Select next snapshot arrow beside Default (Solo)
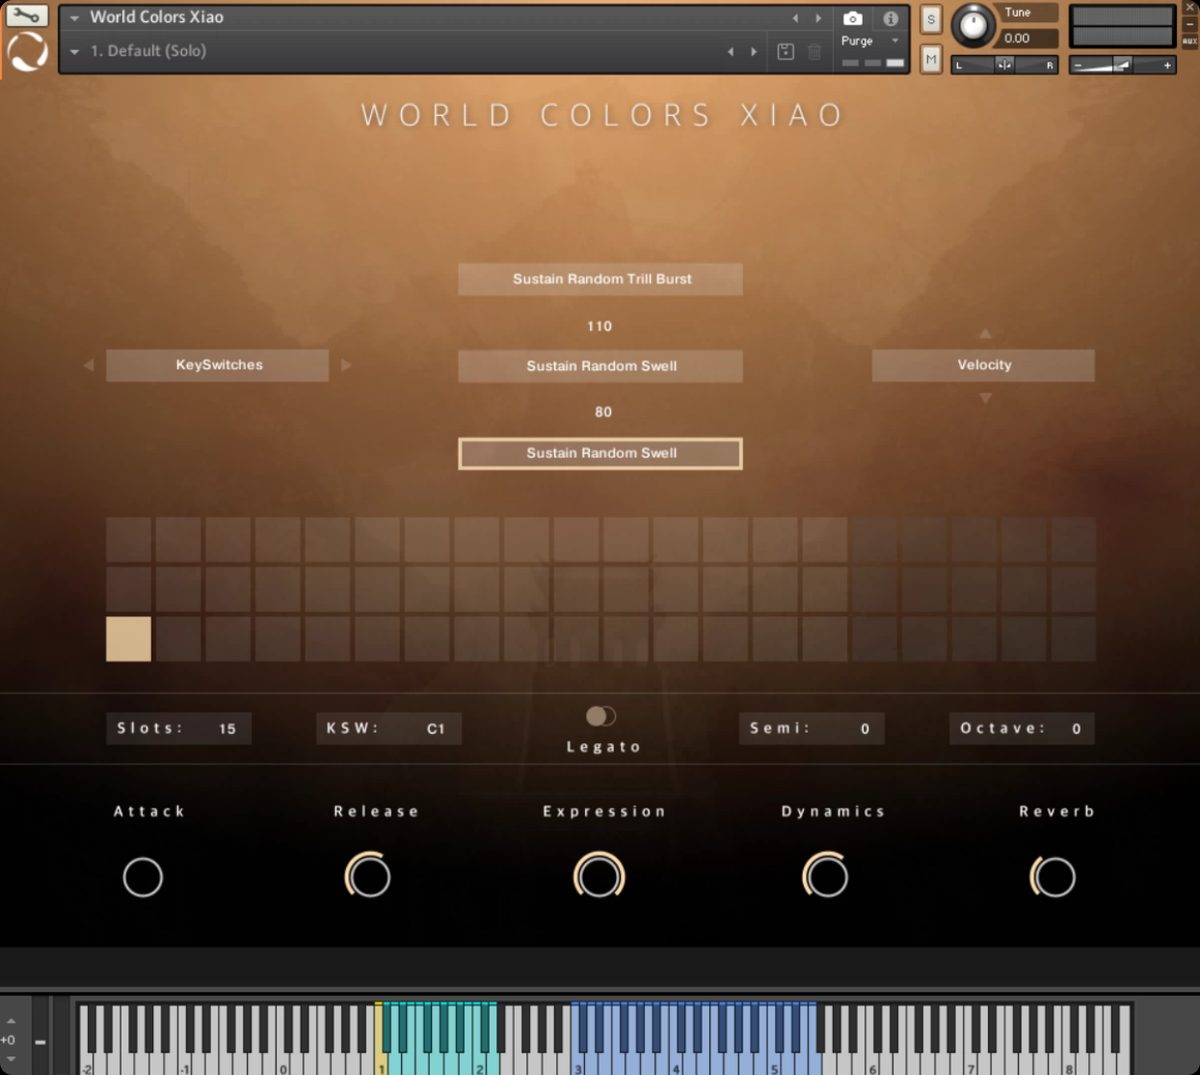Image resolution: width=1200 pixels, height=1075 pixels. (x=754, y=51)
